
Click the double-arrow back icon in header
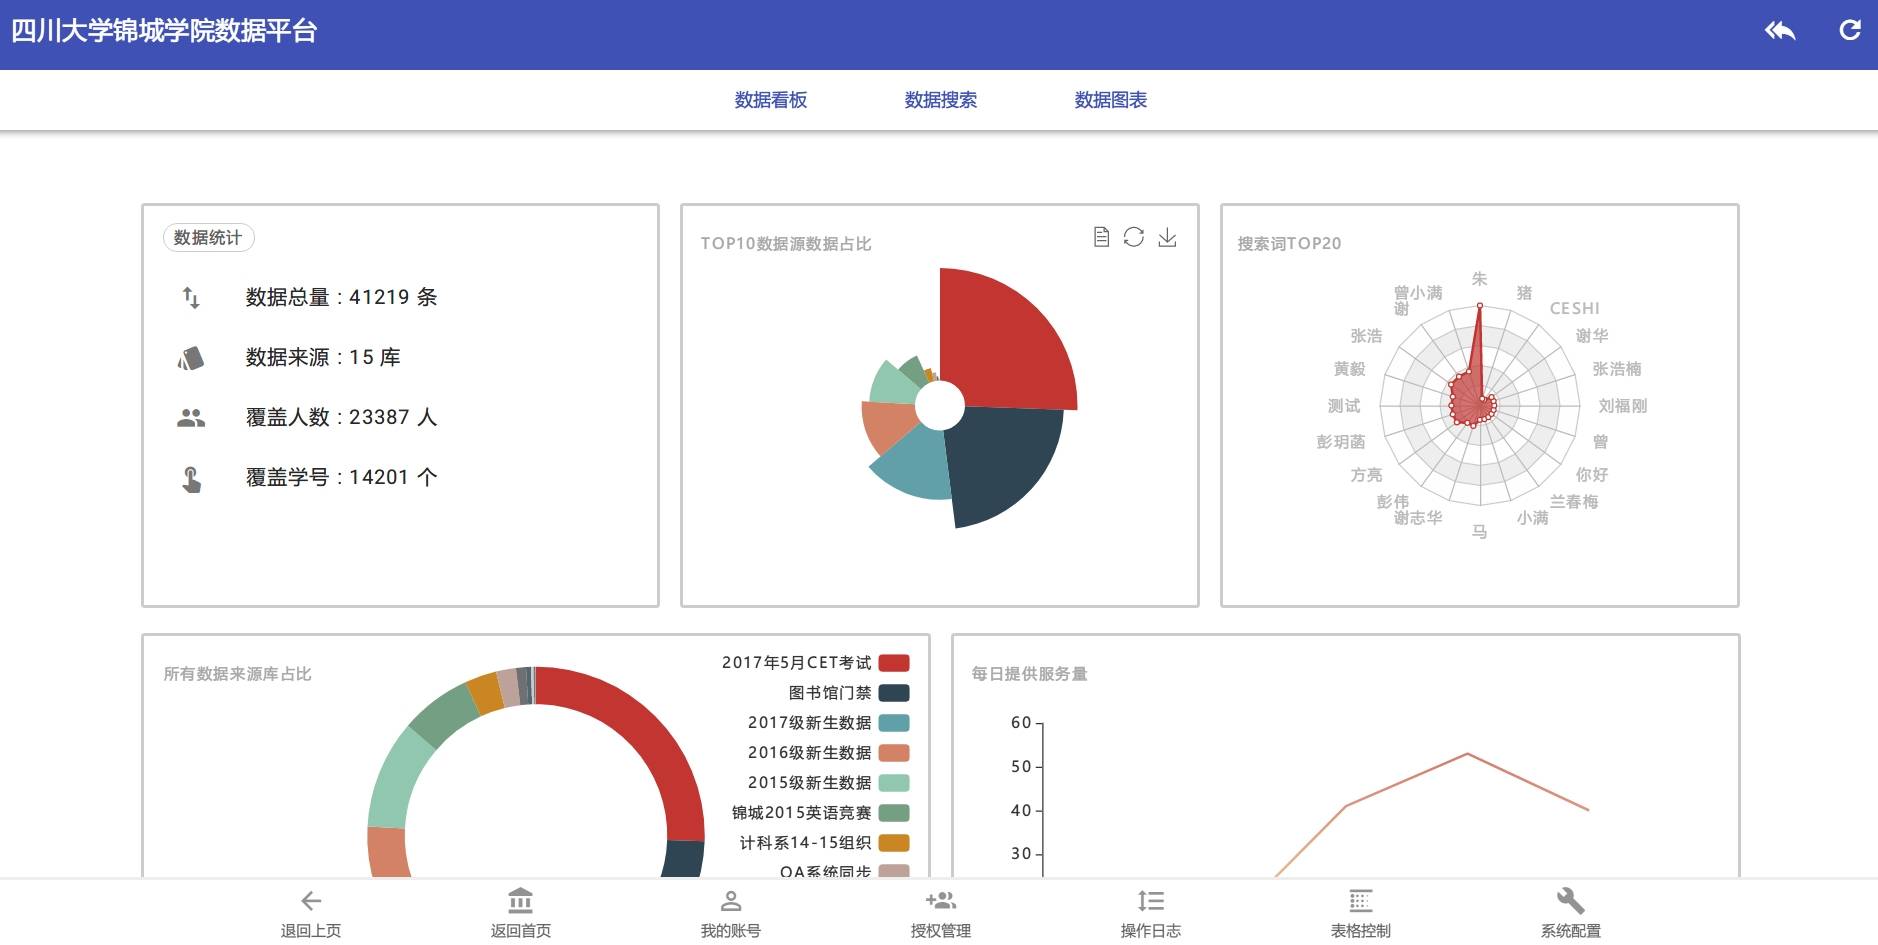pos(1780,31)
